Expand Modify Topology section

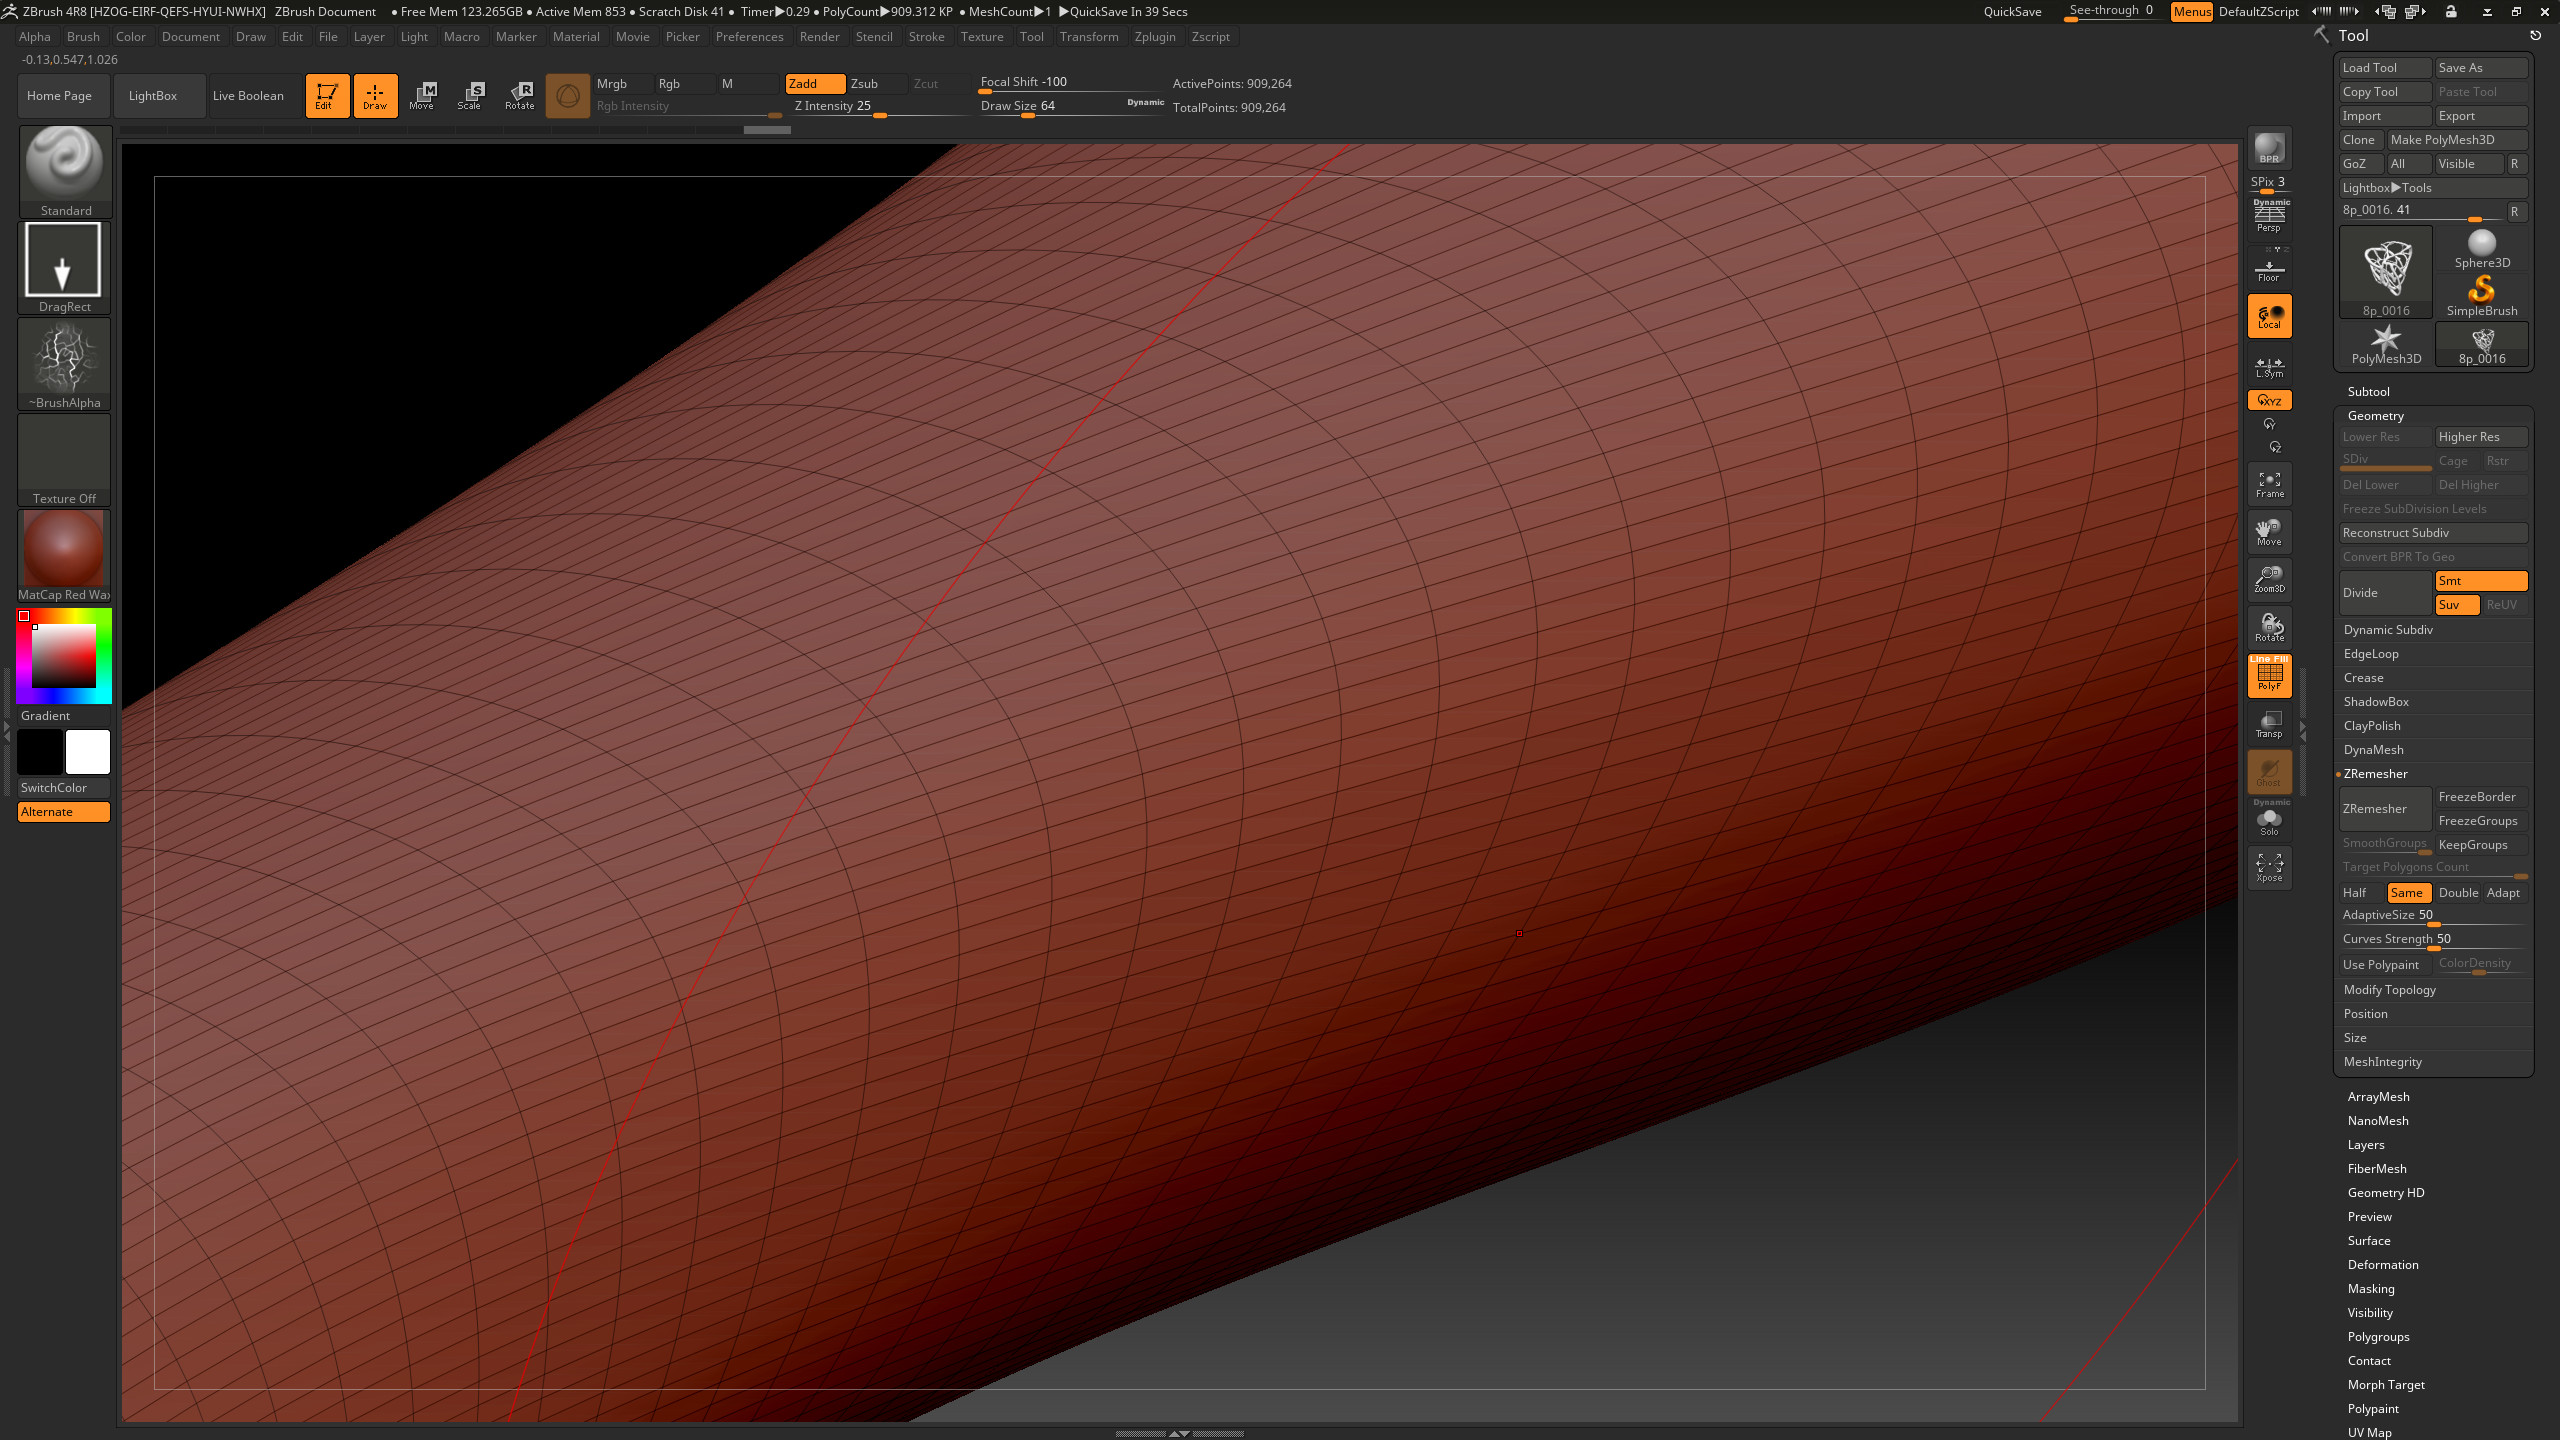pos(2389,990)
